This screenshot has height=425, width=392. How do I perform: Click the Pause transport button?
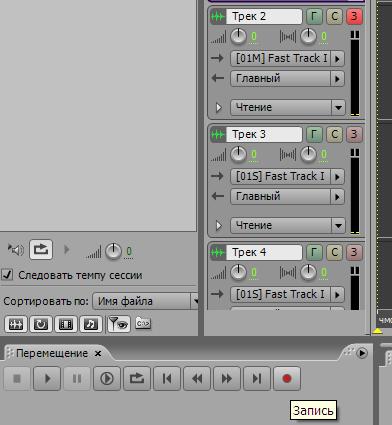tap(77, 379)
